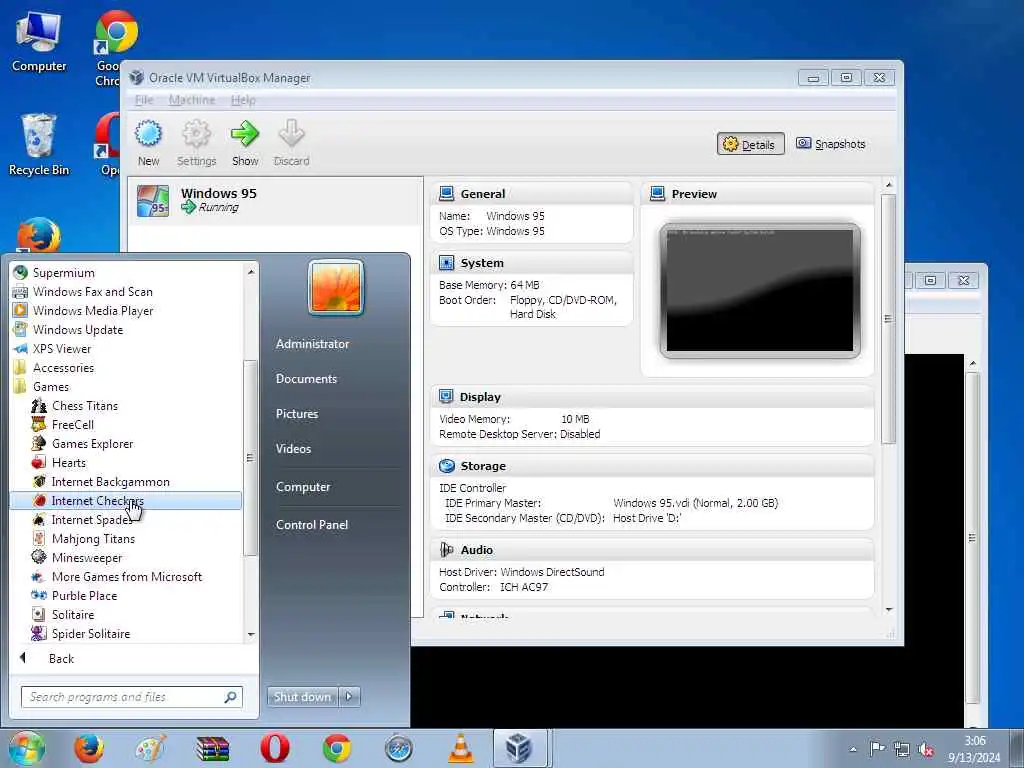Click the Display section header
The image size is (1024, 768).
pos(480,397)
